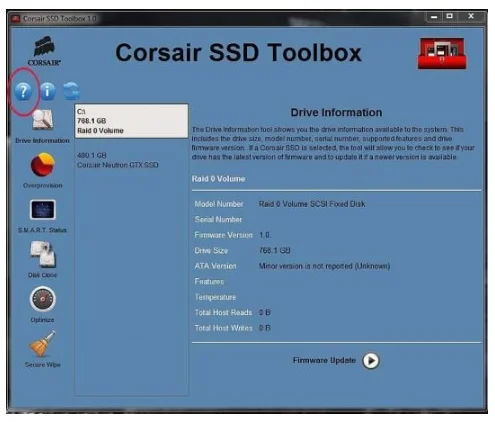Select the C:\ 768.1 GB Raid 0 Volume drive

(131, 121)
